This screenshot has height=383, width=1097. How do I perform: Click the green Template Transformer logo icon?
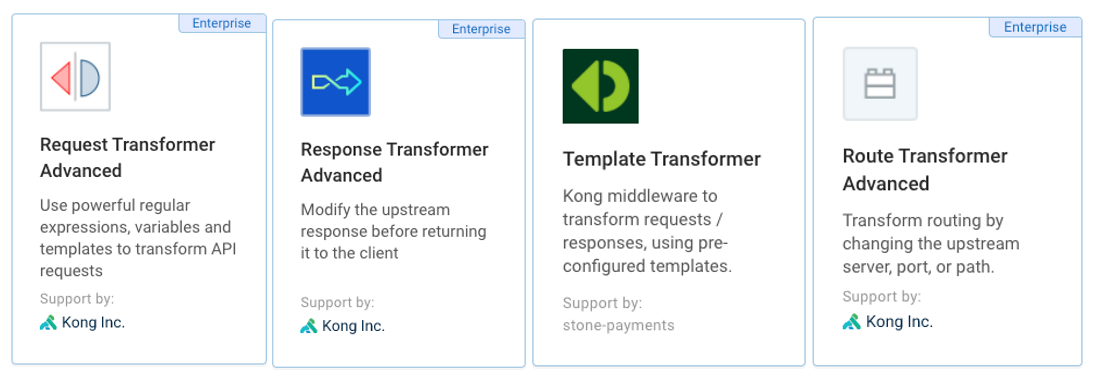tap(600, 86)
